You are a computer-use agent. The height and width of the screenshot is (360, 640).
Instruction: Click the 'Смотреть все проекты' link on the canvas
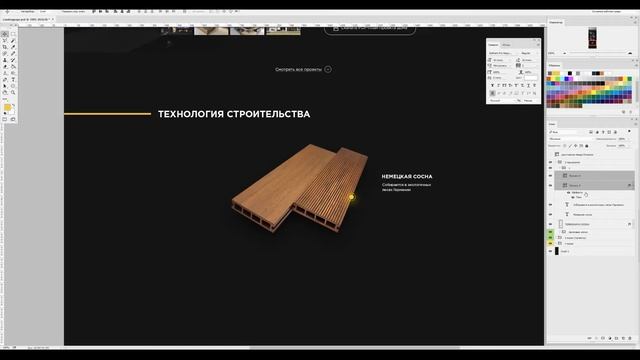point(298,69)
